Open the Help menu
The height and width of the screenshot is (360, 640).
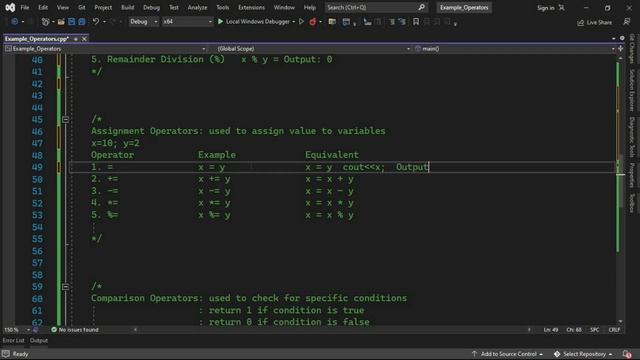click(x=310, y=7)
